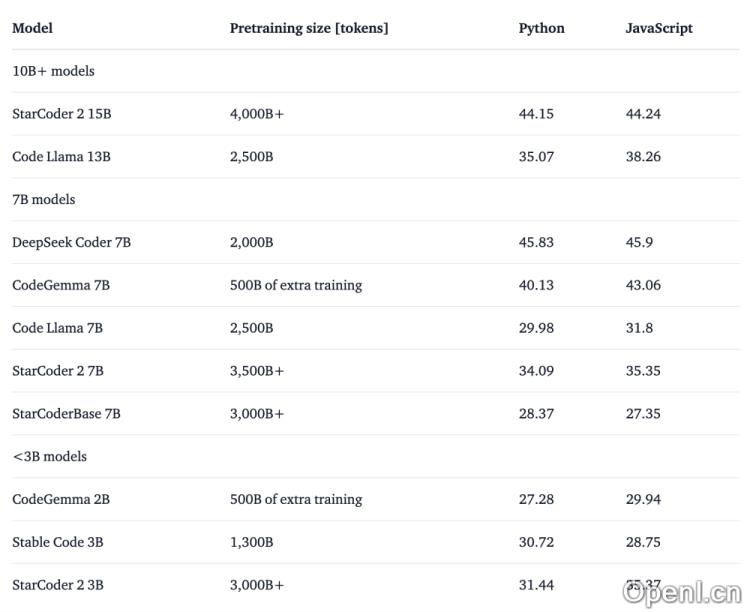Click CodeGemma 2B model name
Image resolution: width=750 pixels, height=612 pixels.
(61, 499)
